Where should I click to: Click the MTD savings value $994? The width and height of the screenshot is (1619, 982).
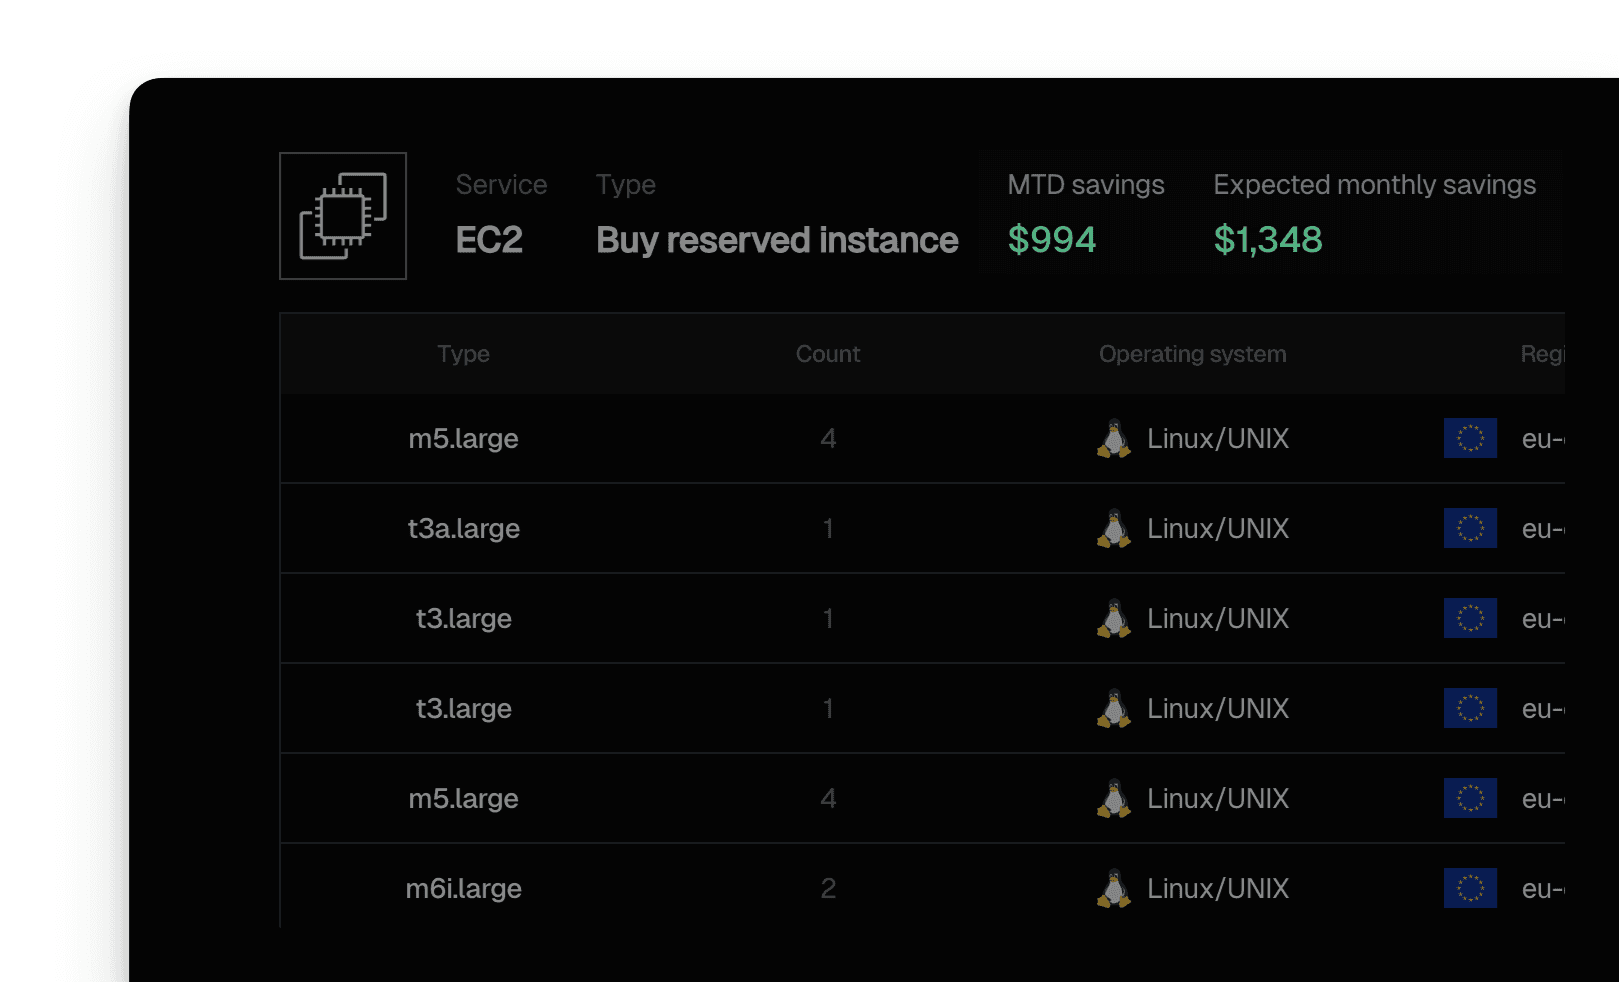click(x=1052, y=239)
